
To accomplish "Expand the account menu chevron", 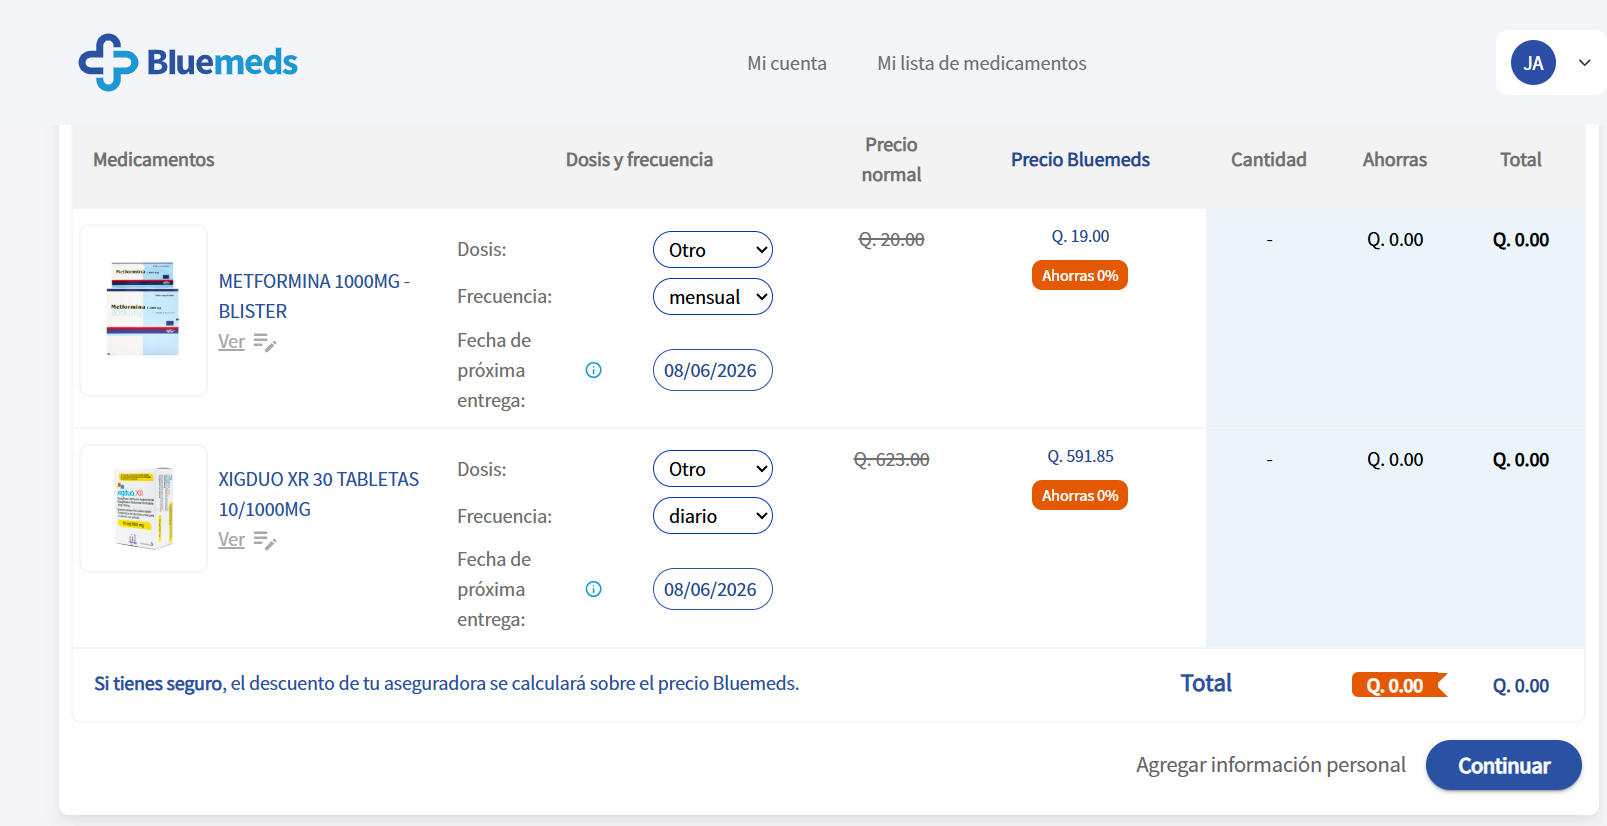I will [1585, 63].
